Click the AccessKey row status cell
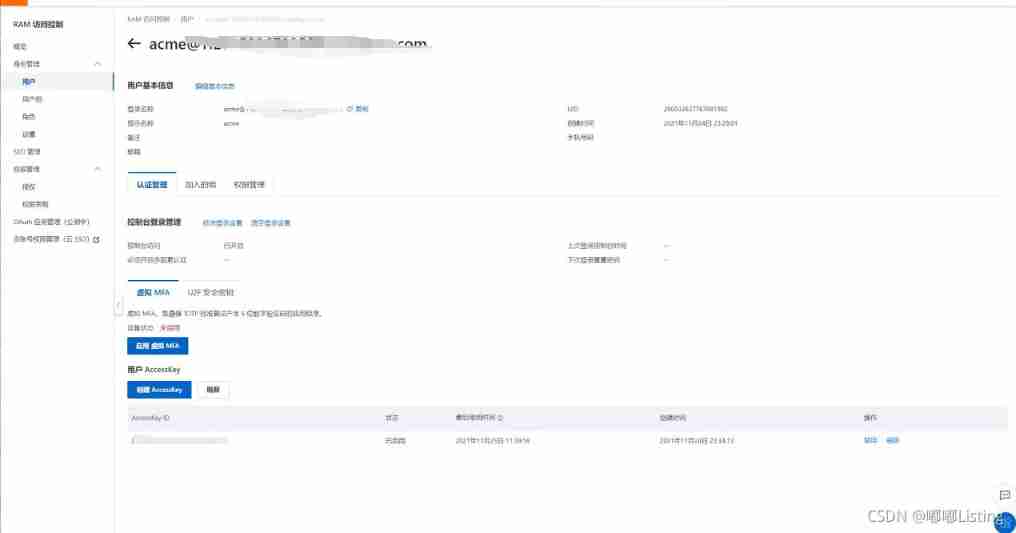 (x=395, y=440)
